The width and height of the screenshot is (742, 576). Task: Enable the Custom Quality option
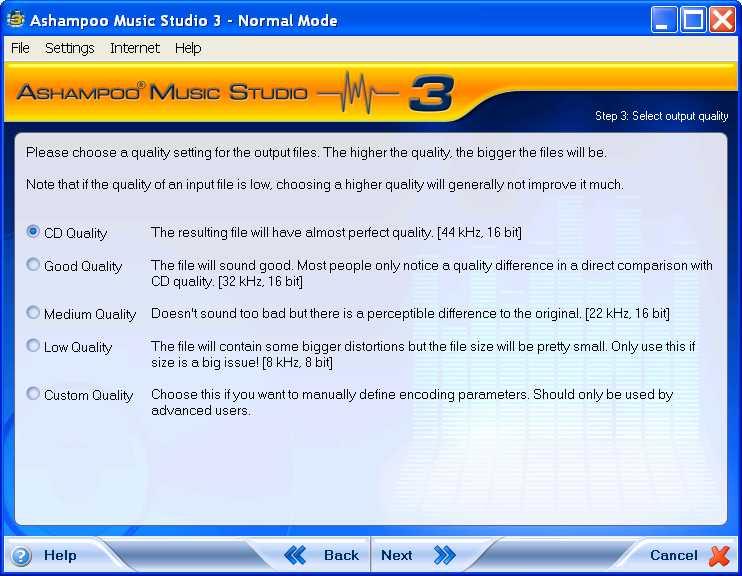coord(34,394)
